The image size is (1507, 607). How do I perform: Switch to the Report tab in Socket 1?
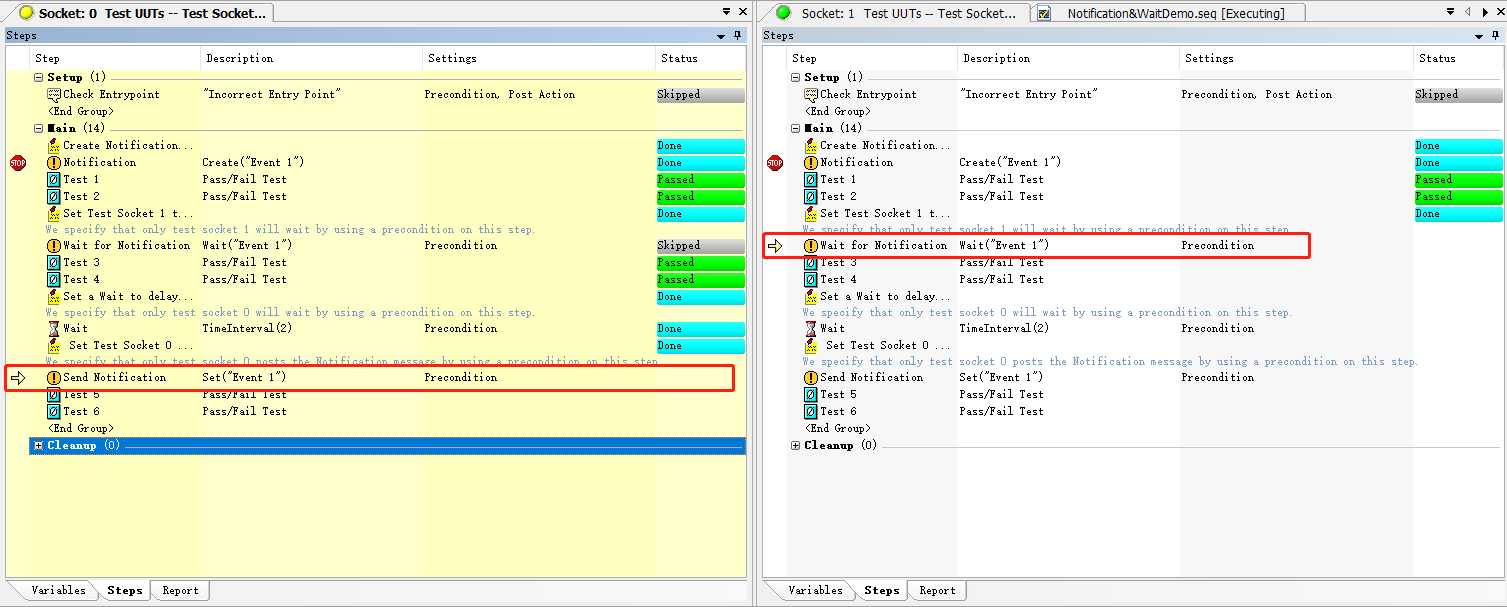coord(937,590)
